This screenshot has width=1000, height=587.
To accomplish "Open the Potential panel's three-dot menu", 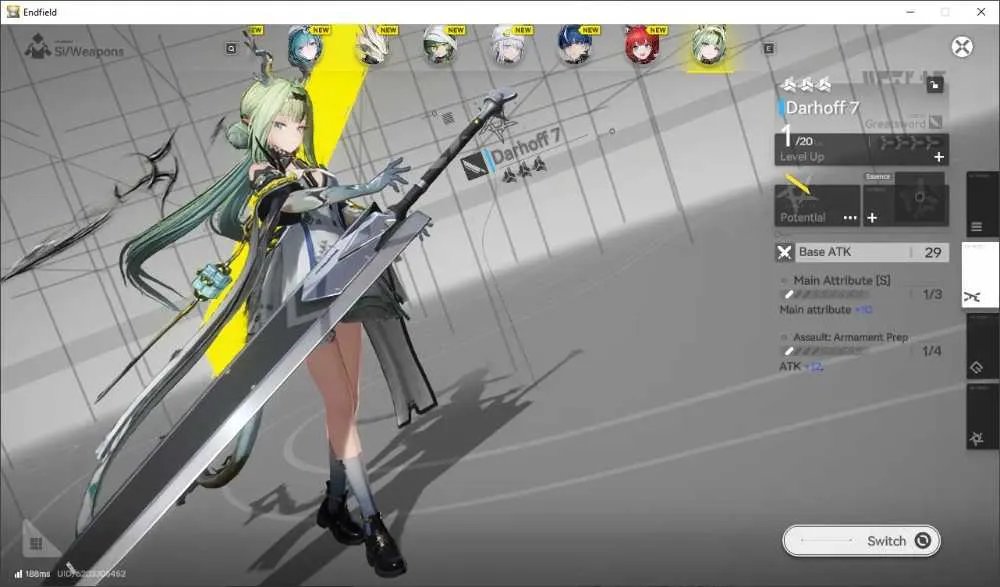I will click(x=850, y=218).
